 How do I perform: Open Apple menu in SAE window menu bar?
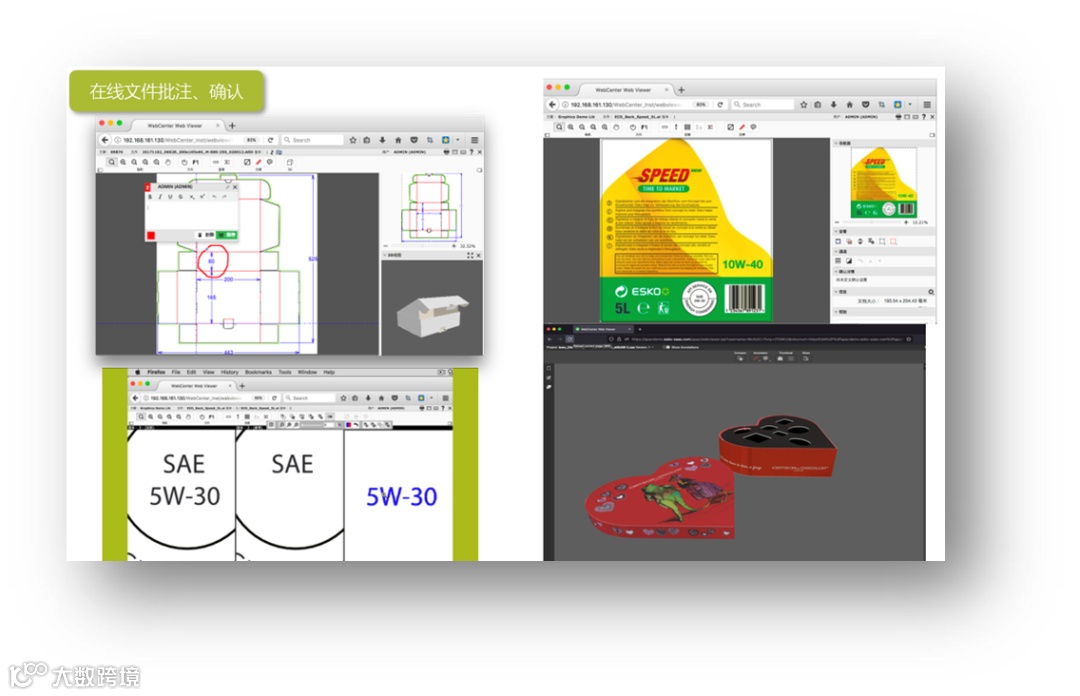(138, 372)
